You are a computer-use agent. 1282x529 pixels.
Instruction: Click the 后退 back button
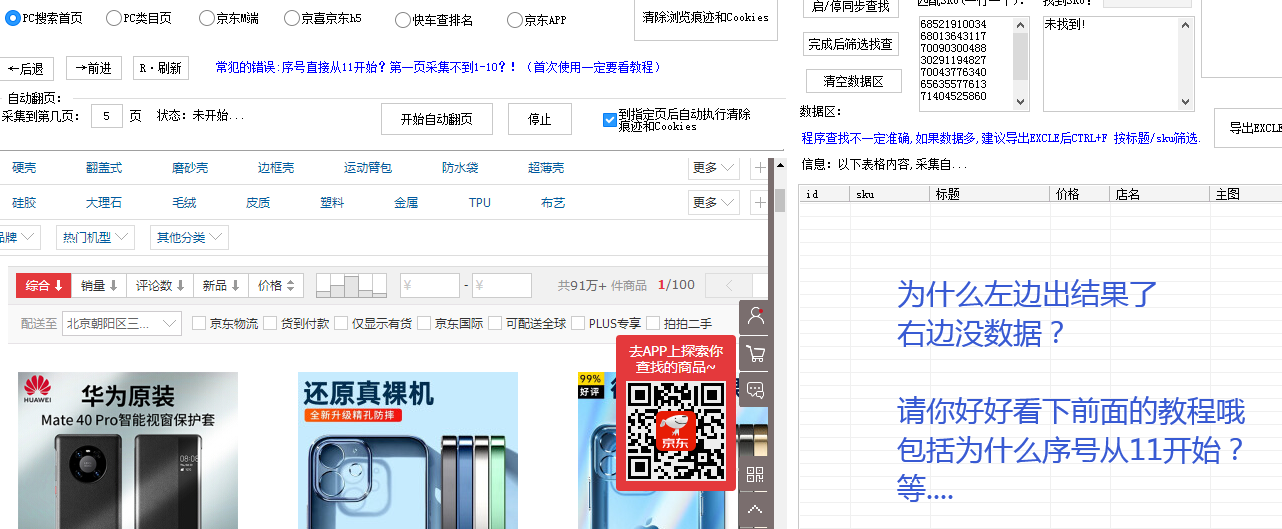coord(26,68)
